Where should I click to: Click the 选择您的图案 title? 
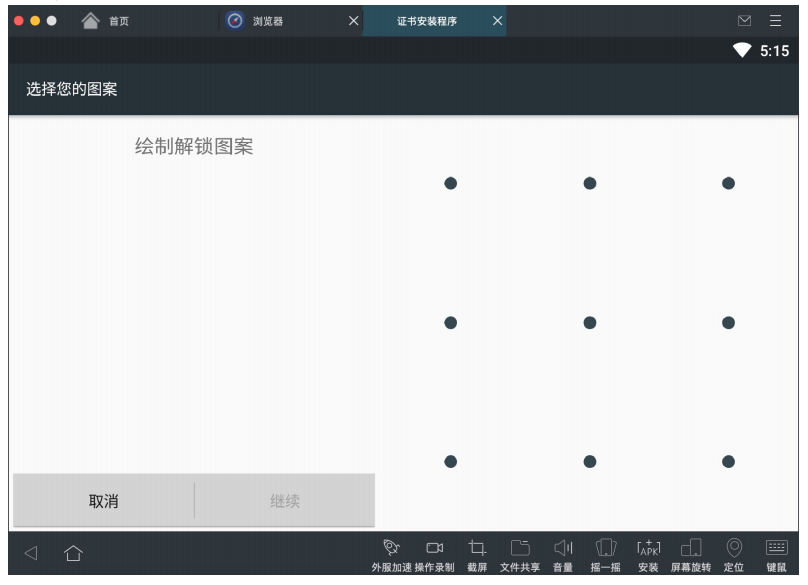(72, 89)
